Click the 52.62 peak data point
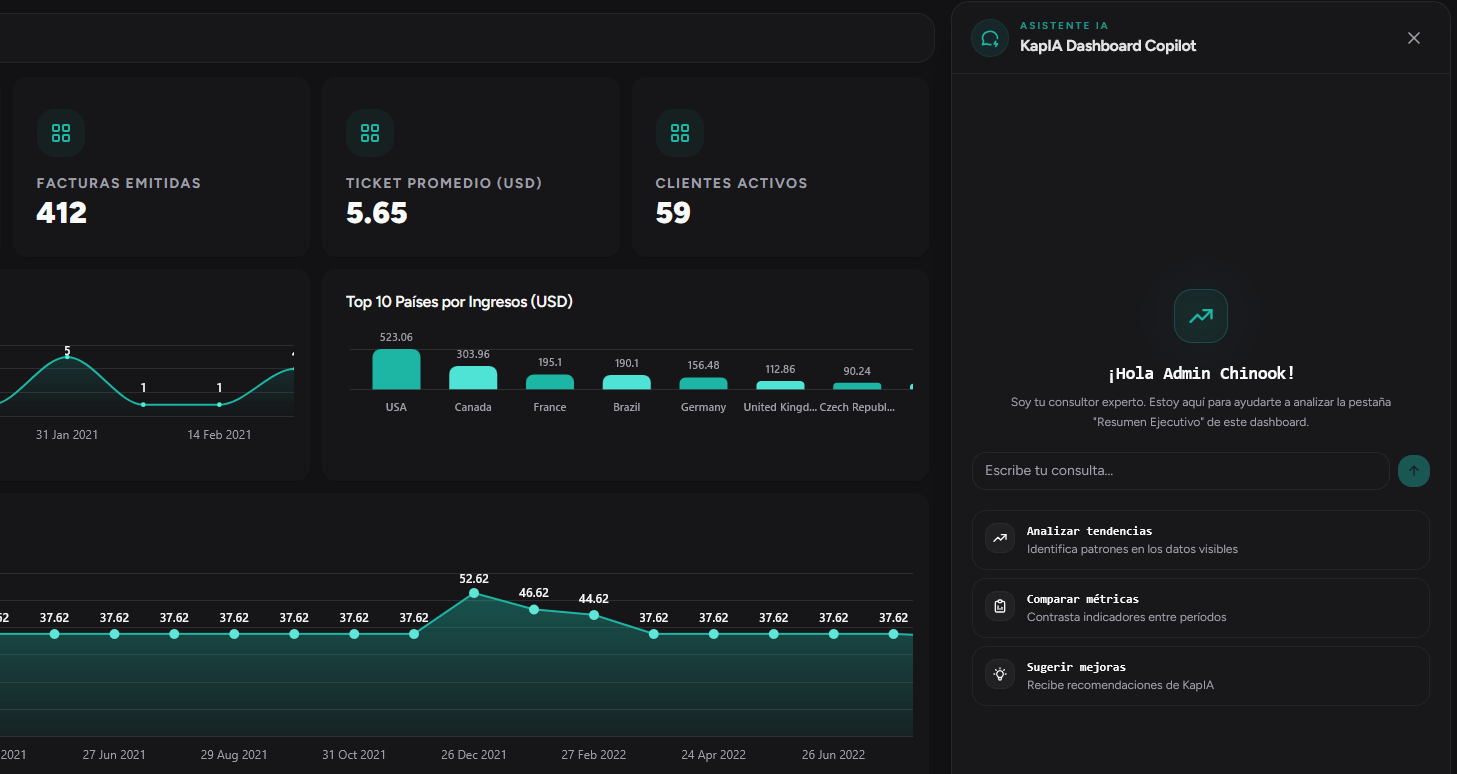This screenshot has height=774, width=1457. tap(474, 593)
